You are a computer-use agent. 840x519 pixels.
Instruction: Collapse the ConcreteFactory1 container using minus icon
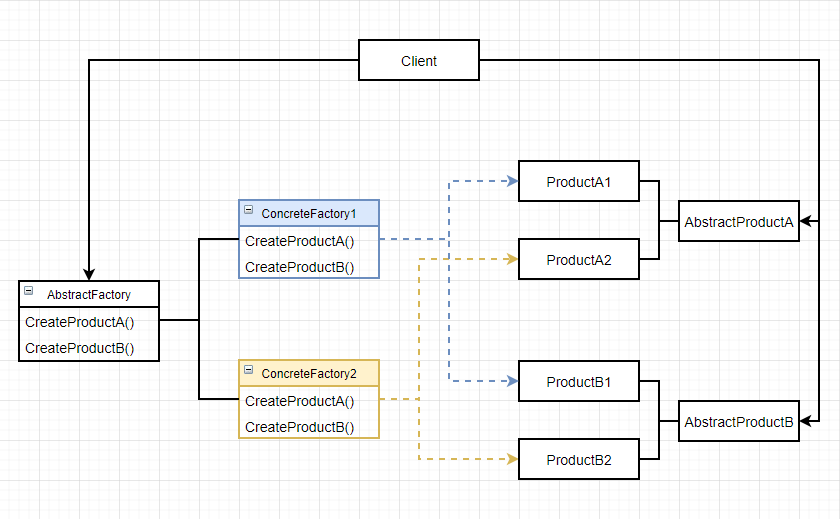(x=248, y=212)
